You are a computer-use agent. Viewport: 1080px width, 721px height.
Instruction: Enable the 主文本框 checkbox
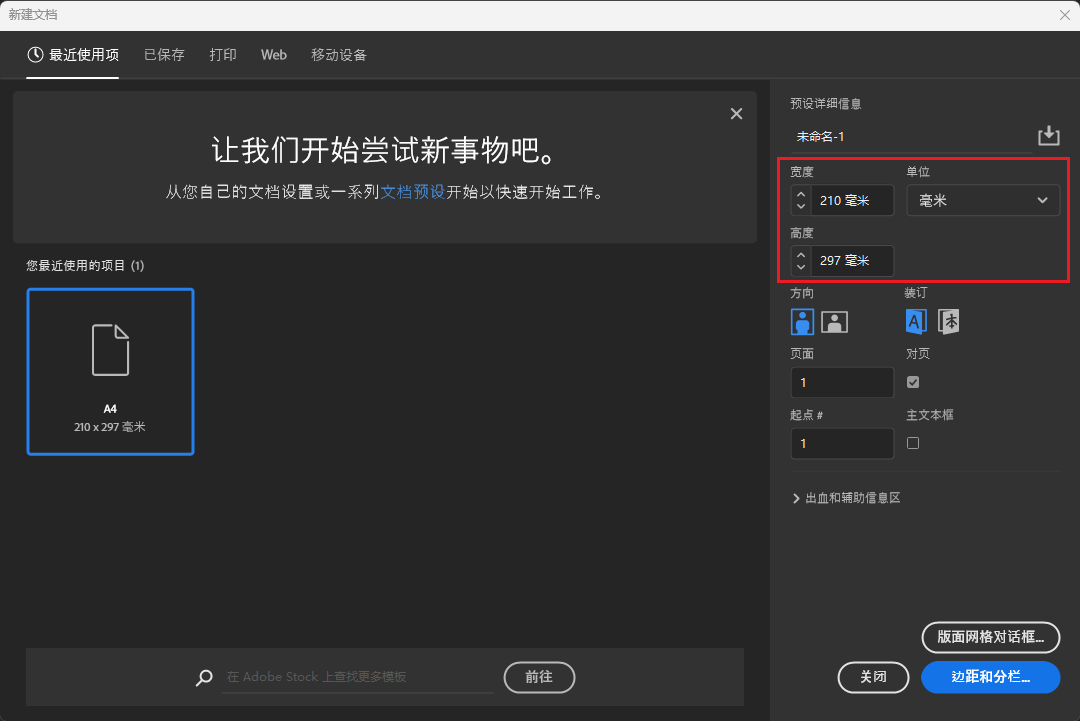(913, 443)
